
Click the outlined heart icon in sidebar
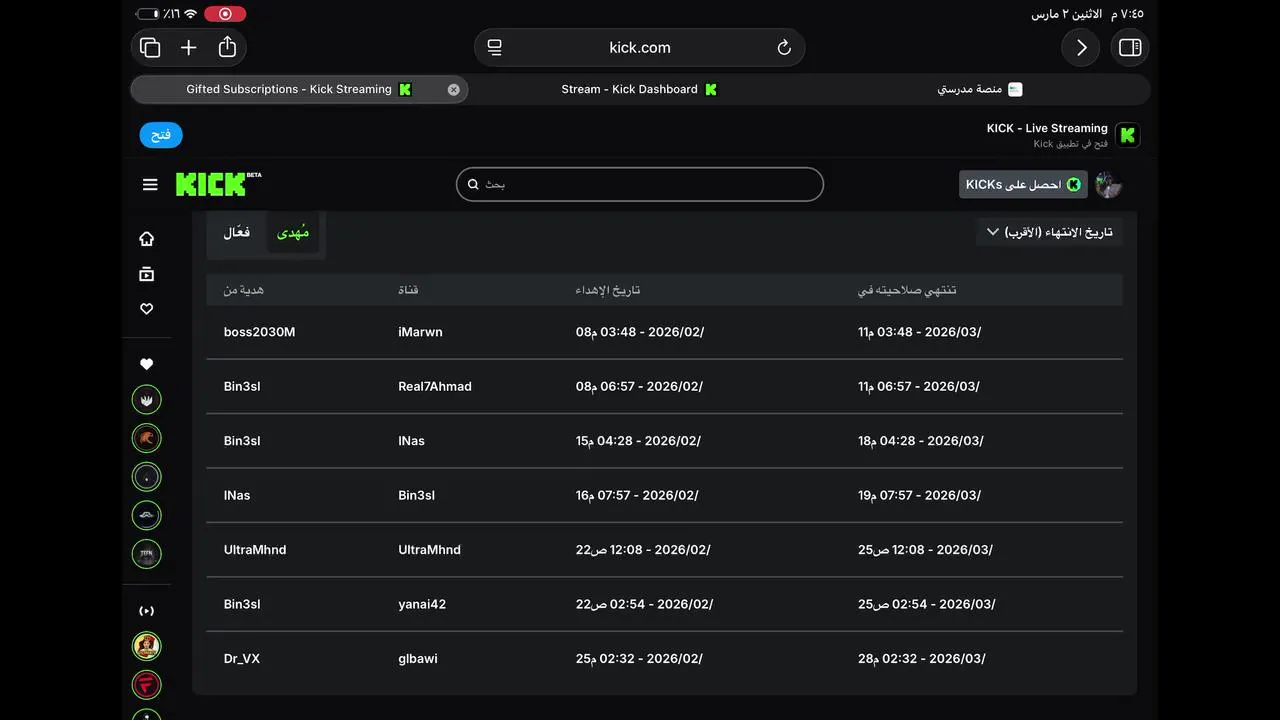[147, 310]
